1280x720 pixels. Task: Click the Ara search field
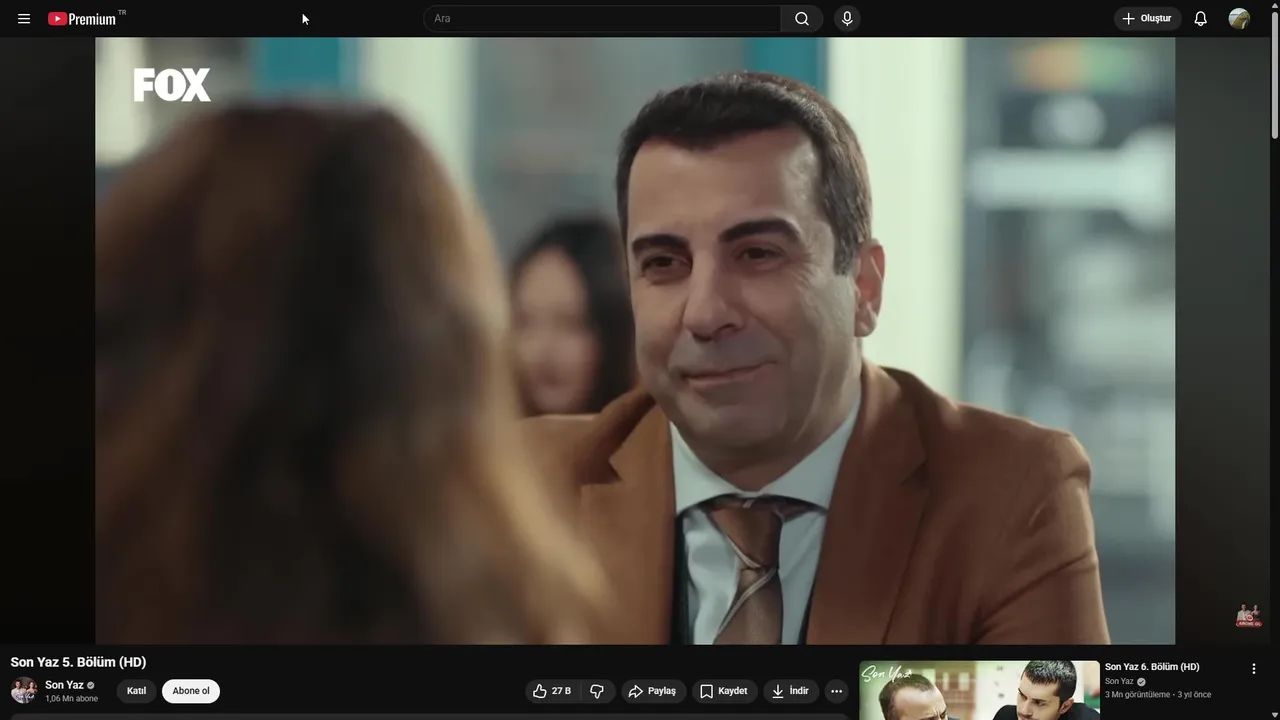pos(602,19)
